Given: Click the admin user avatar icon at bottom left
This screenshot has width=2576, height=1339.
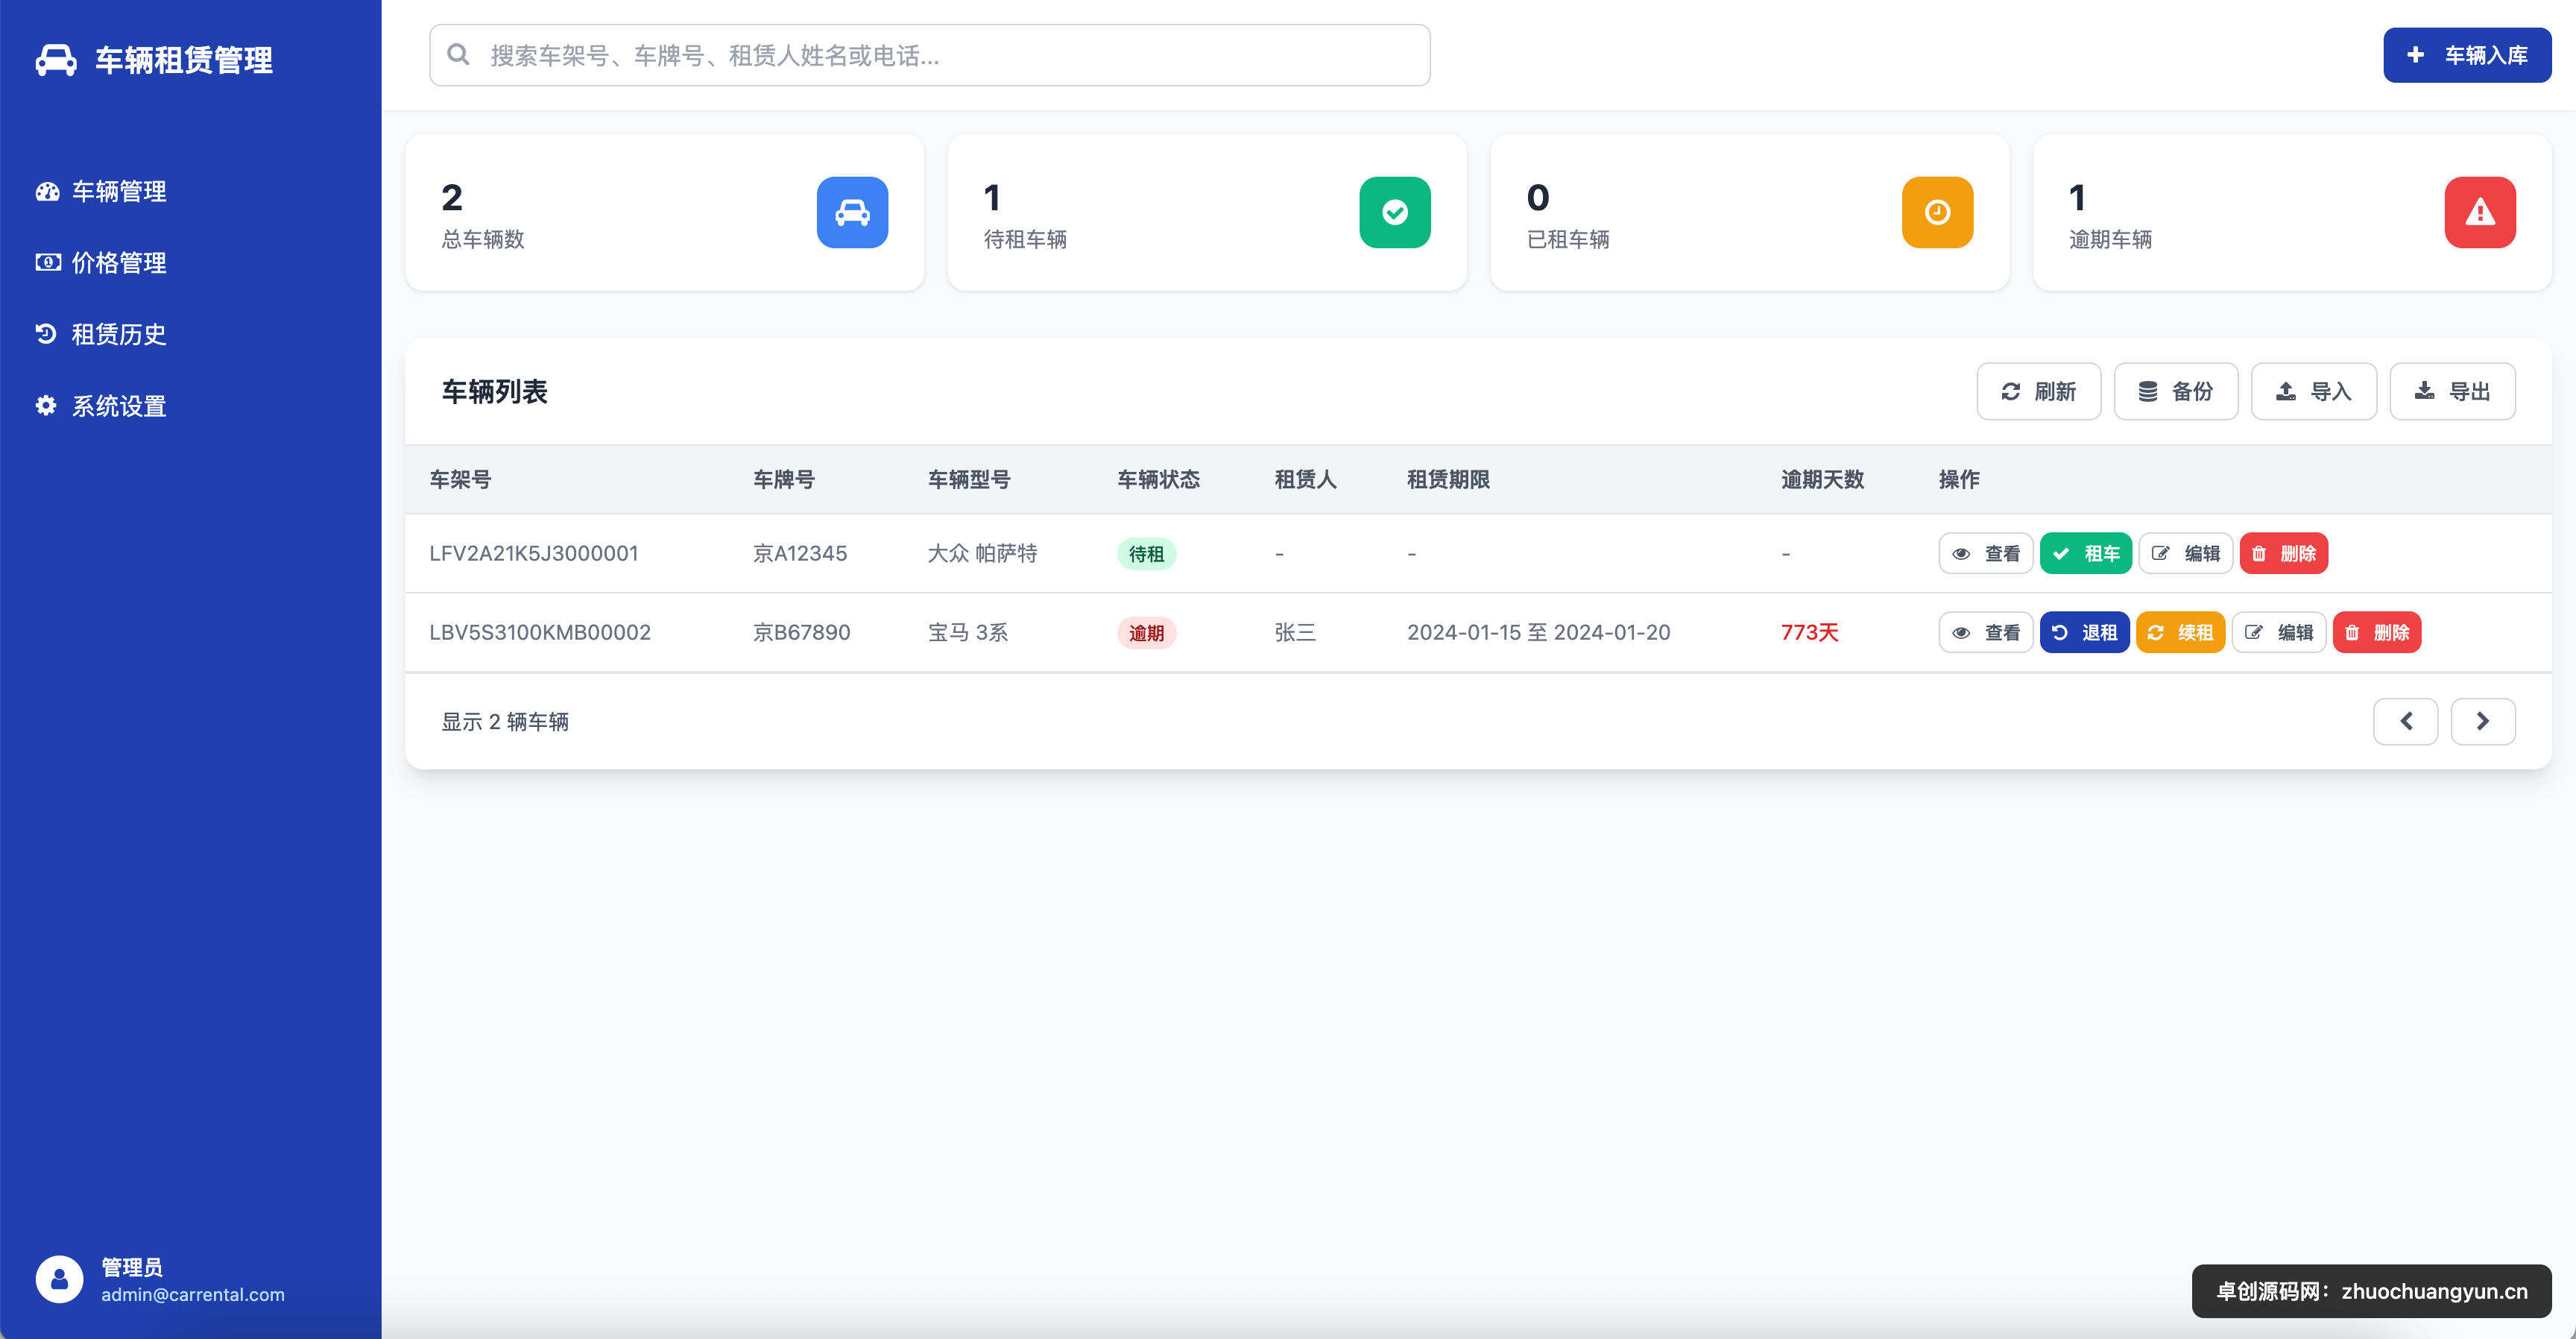Looking at the screenshot, I should point(58,1278).
